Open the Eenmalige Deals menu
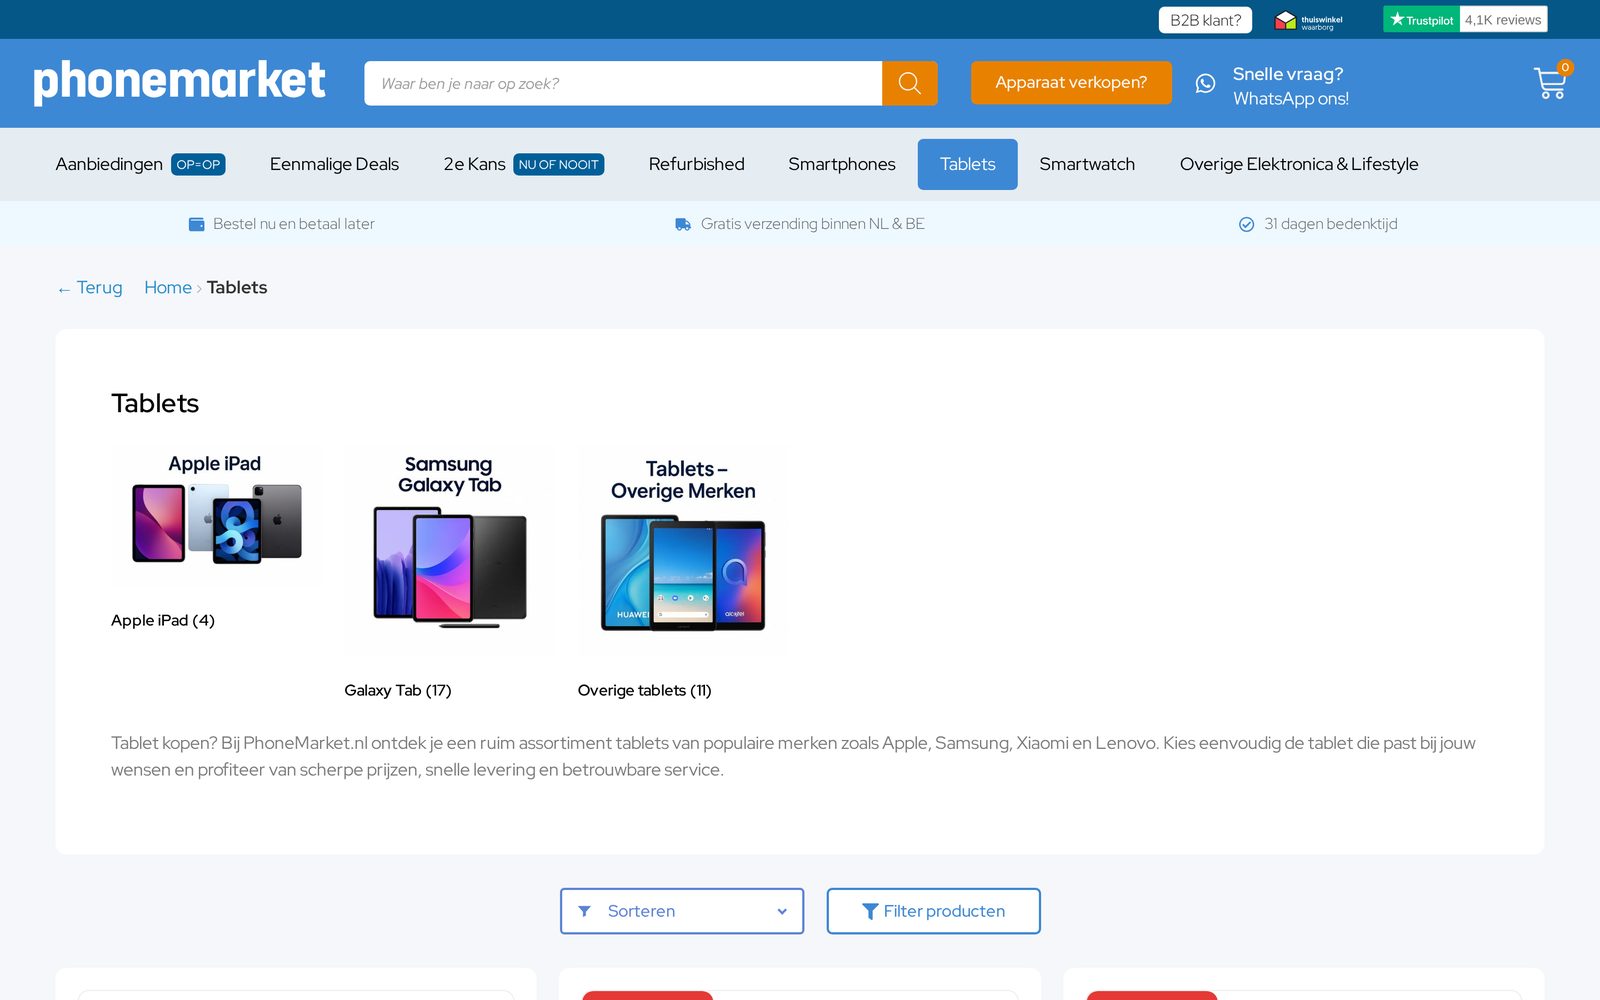 [x=334, y=164]
